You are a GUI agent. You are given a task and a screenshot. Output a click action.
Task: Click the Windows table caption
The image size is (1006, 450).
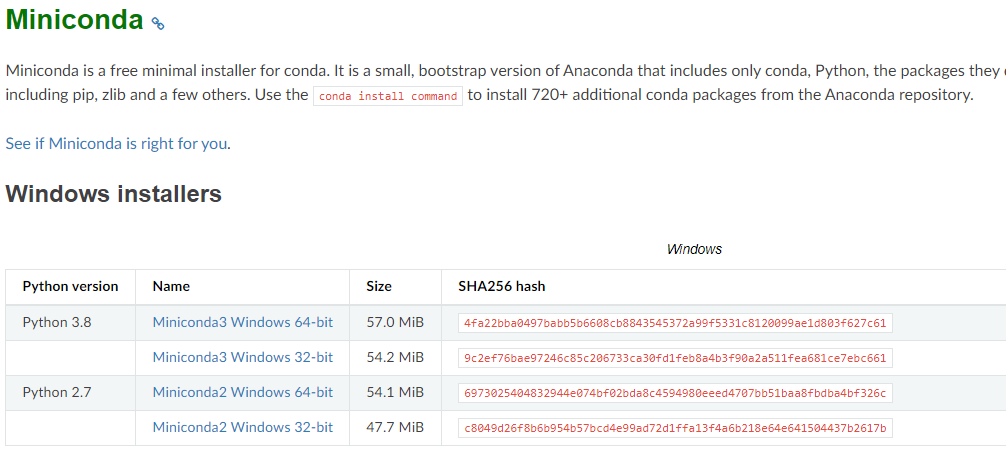click(694, 249)
